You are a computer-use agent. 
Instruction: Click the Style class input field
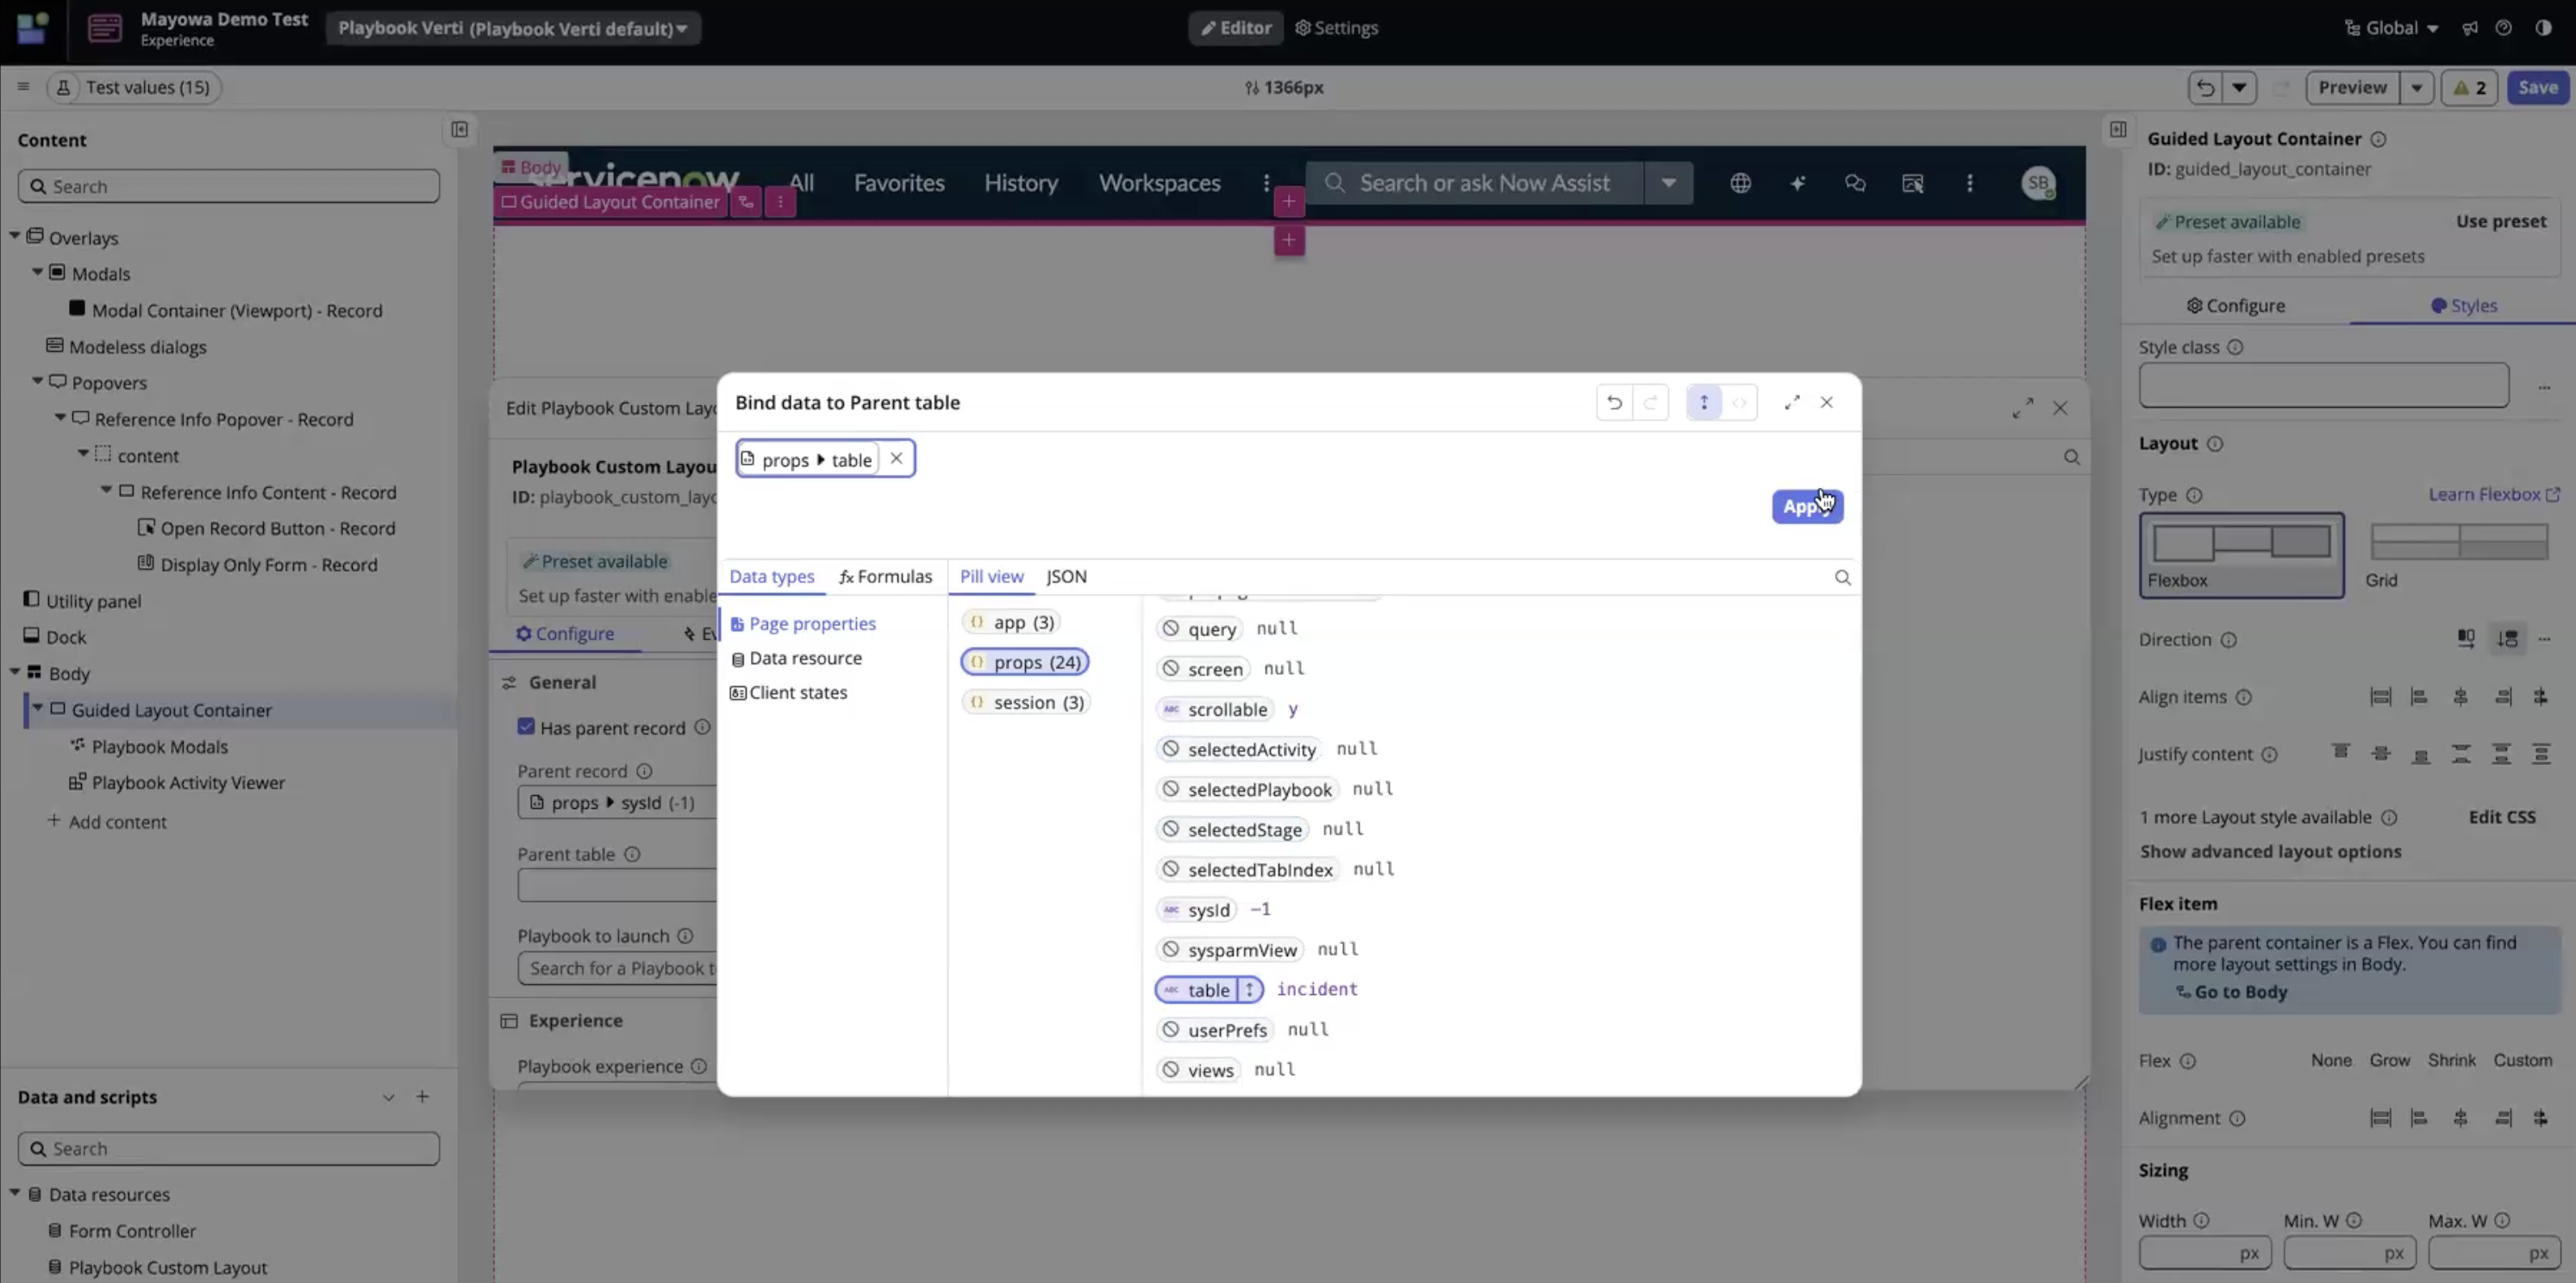click(x=2323, y=385)
